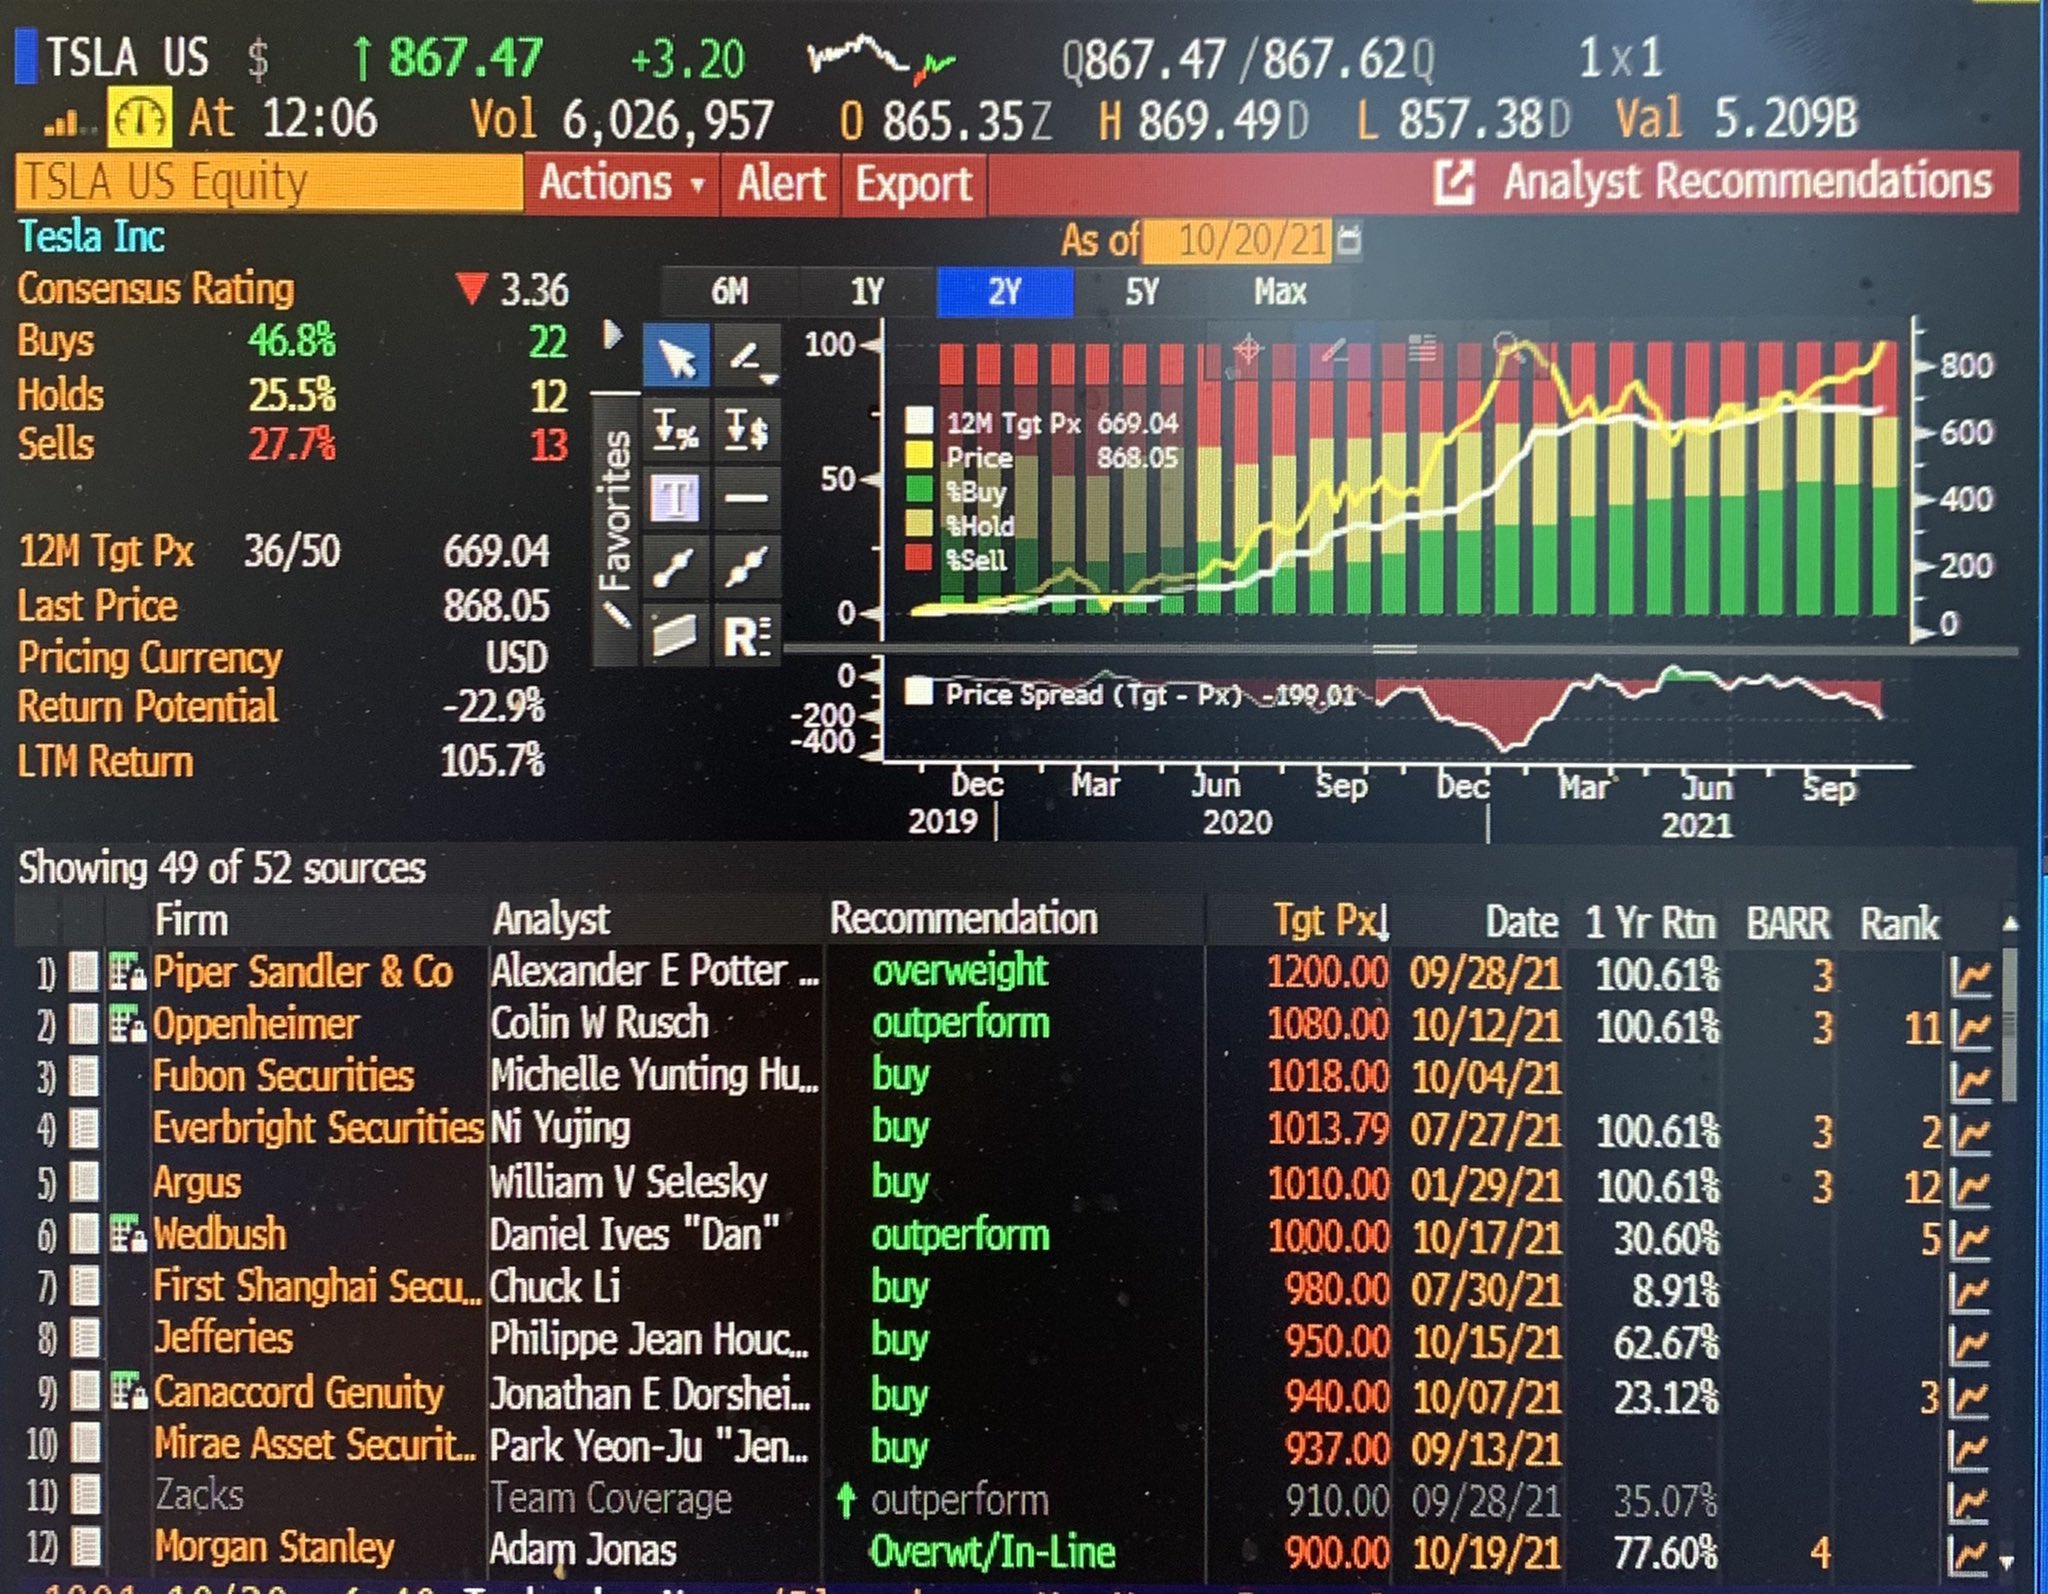
Task: Open chart icon on Zacks row
Action: (1970, 1502)
